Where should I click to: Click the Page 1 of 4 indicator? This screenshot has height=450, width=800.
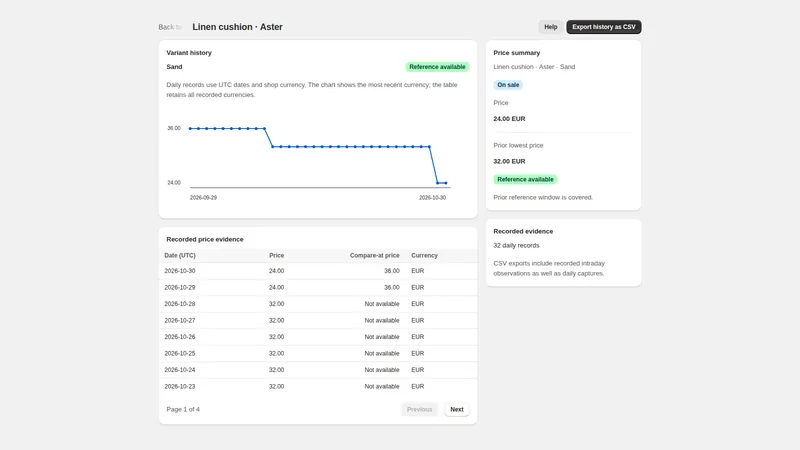[x=183, y=409]
